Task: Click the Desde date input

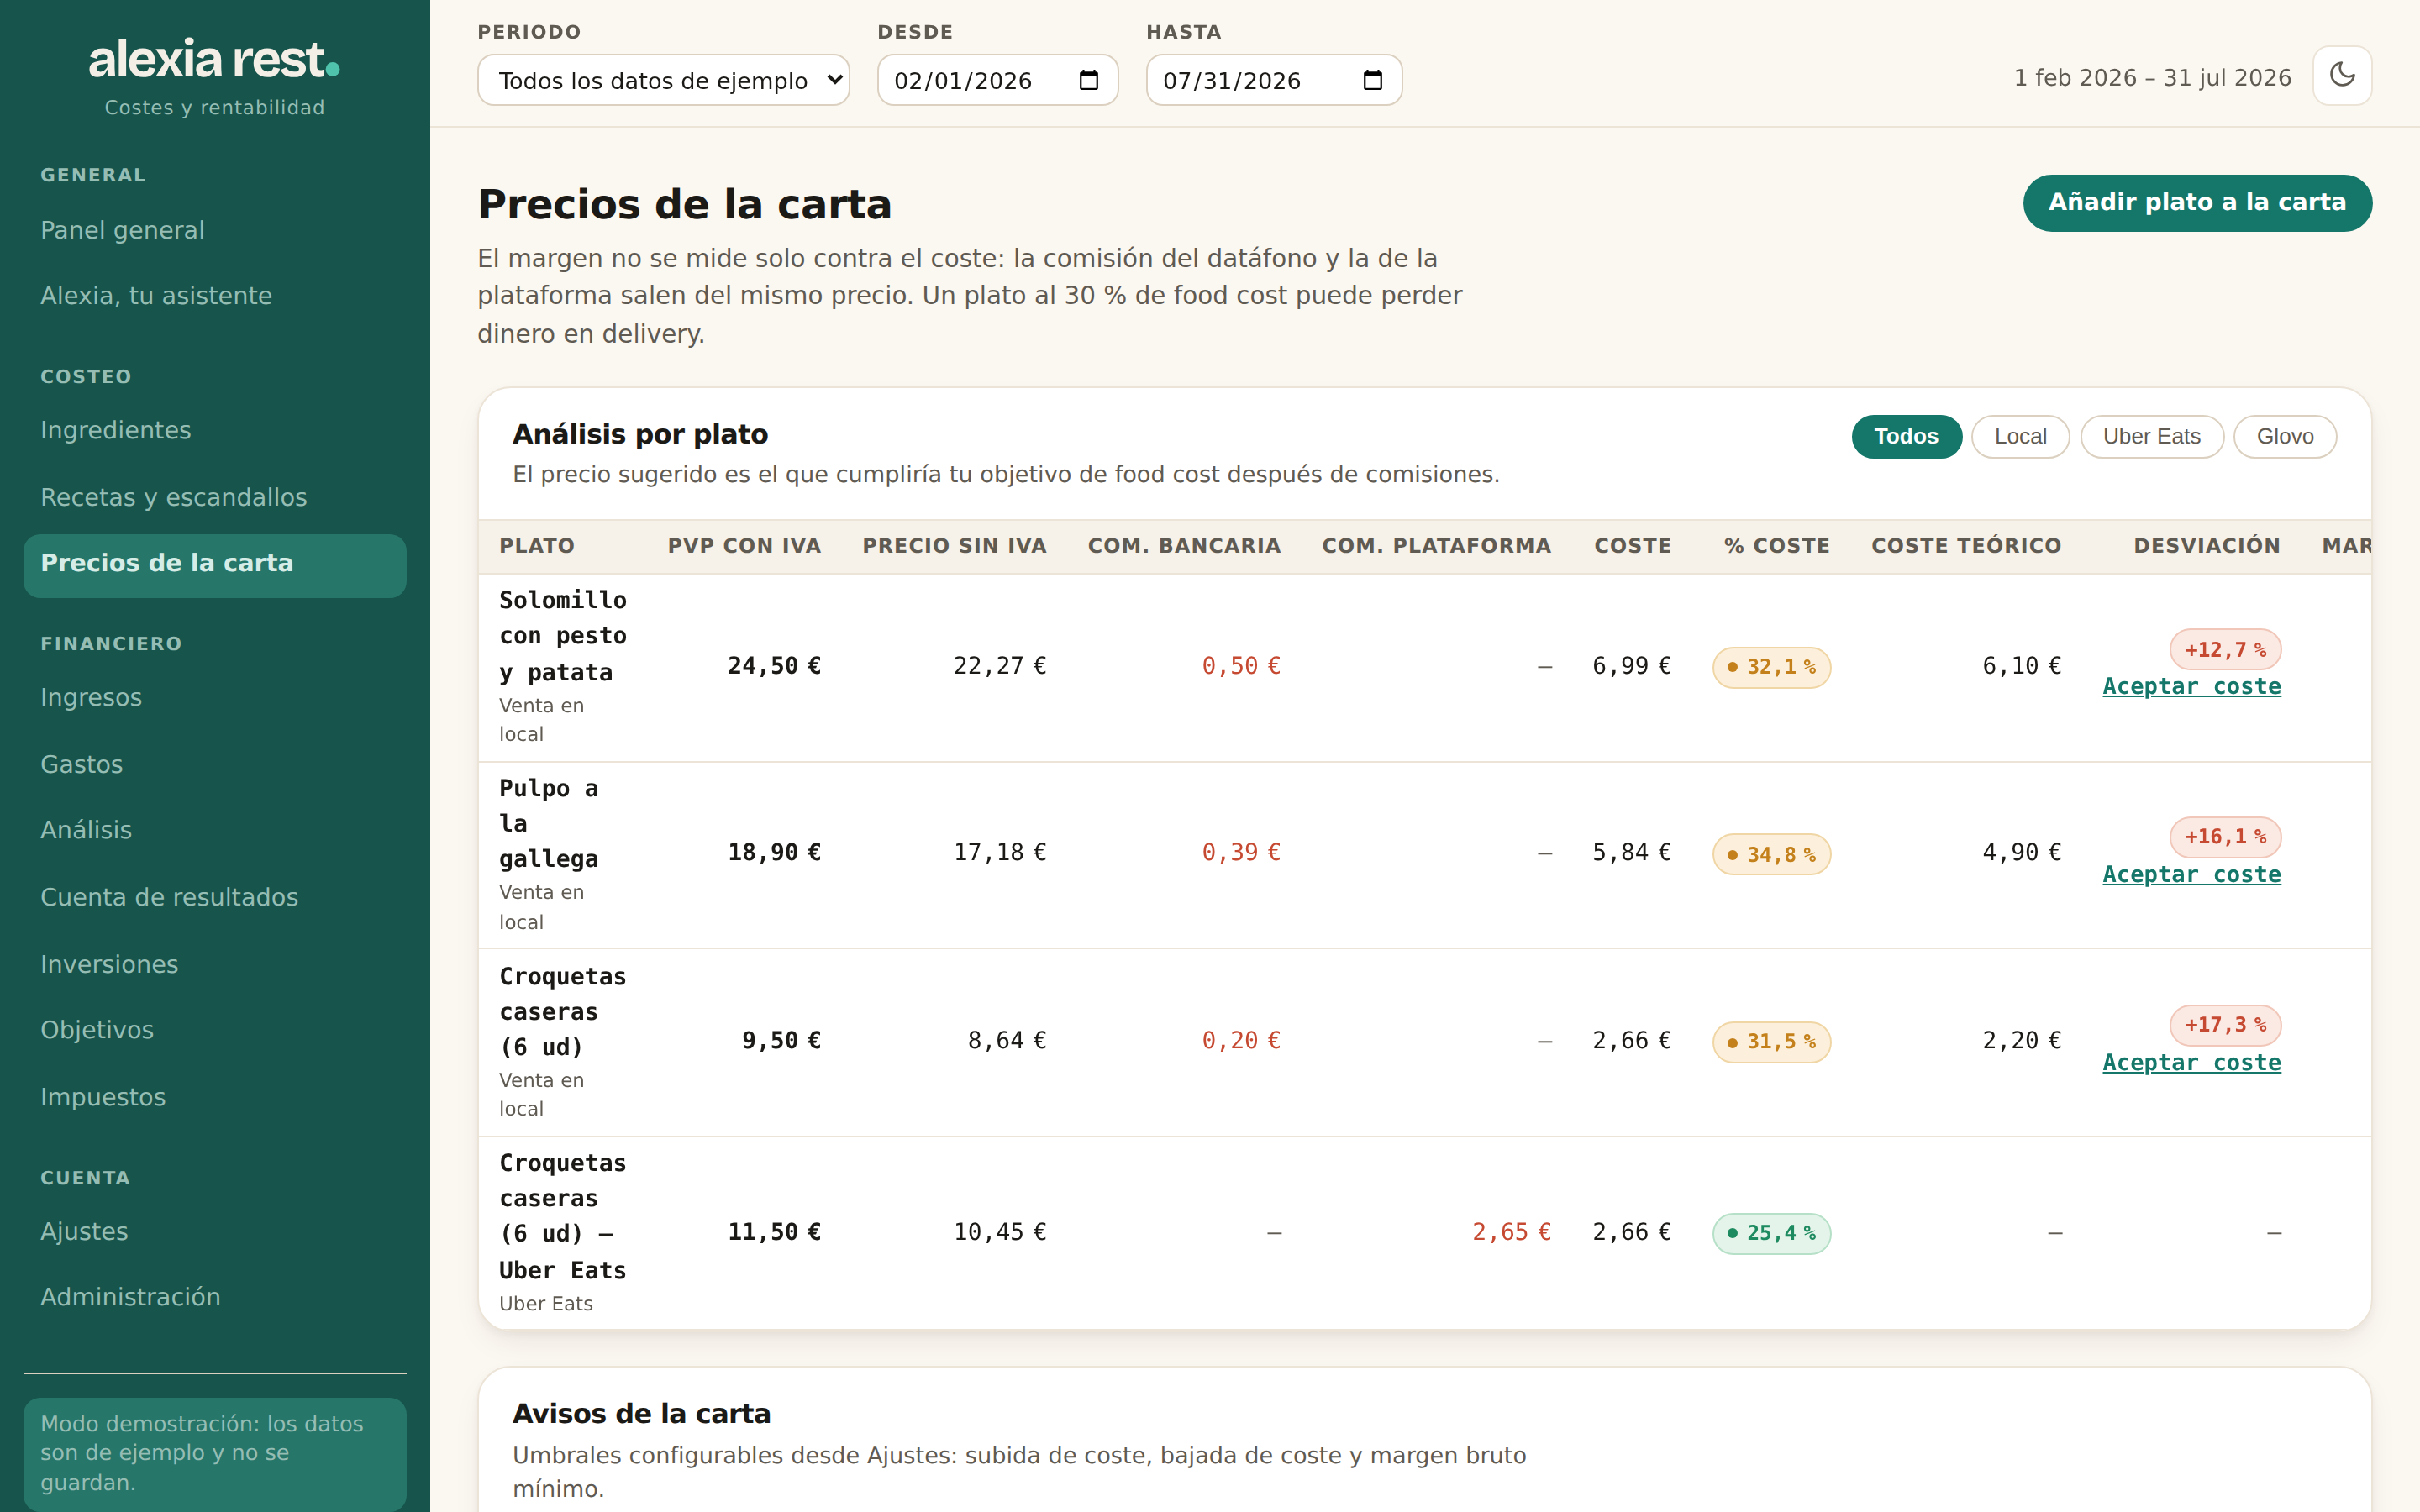Action: 997,80
